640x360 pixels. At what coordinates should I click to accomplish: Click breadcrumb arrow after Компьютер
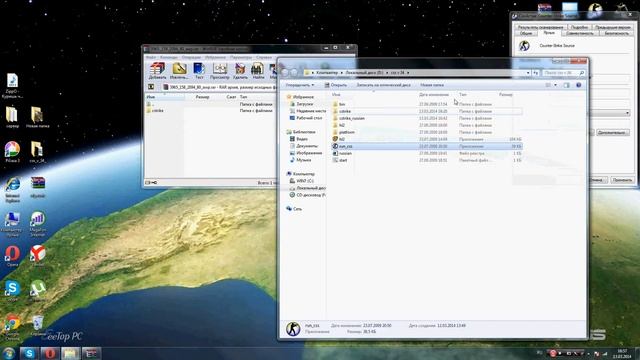(341, 73)
